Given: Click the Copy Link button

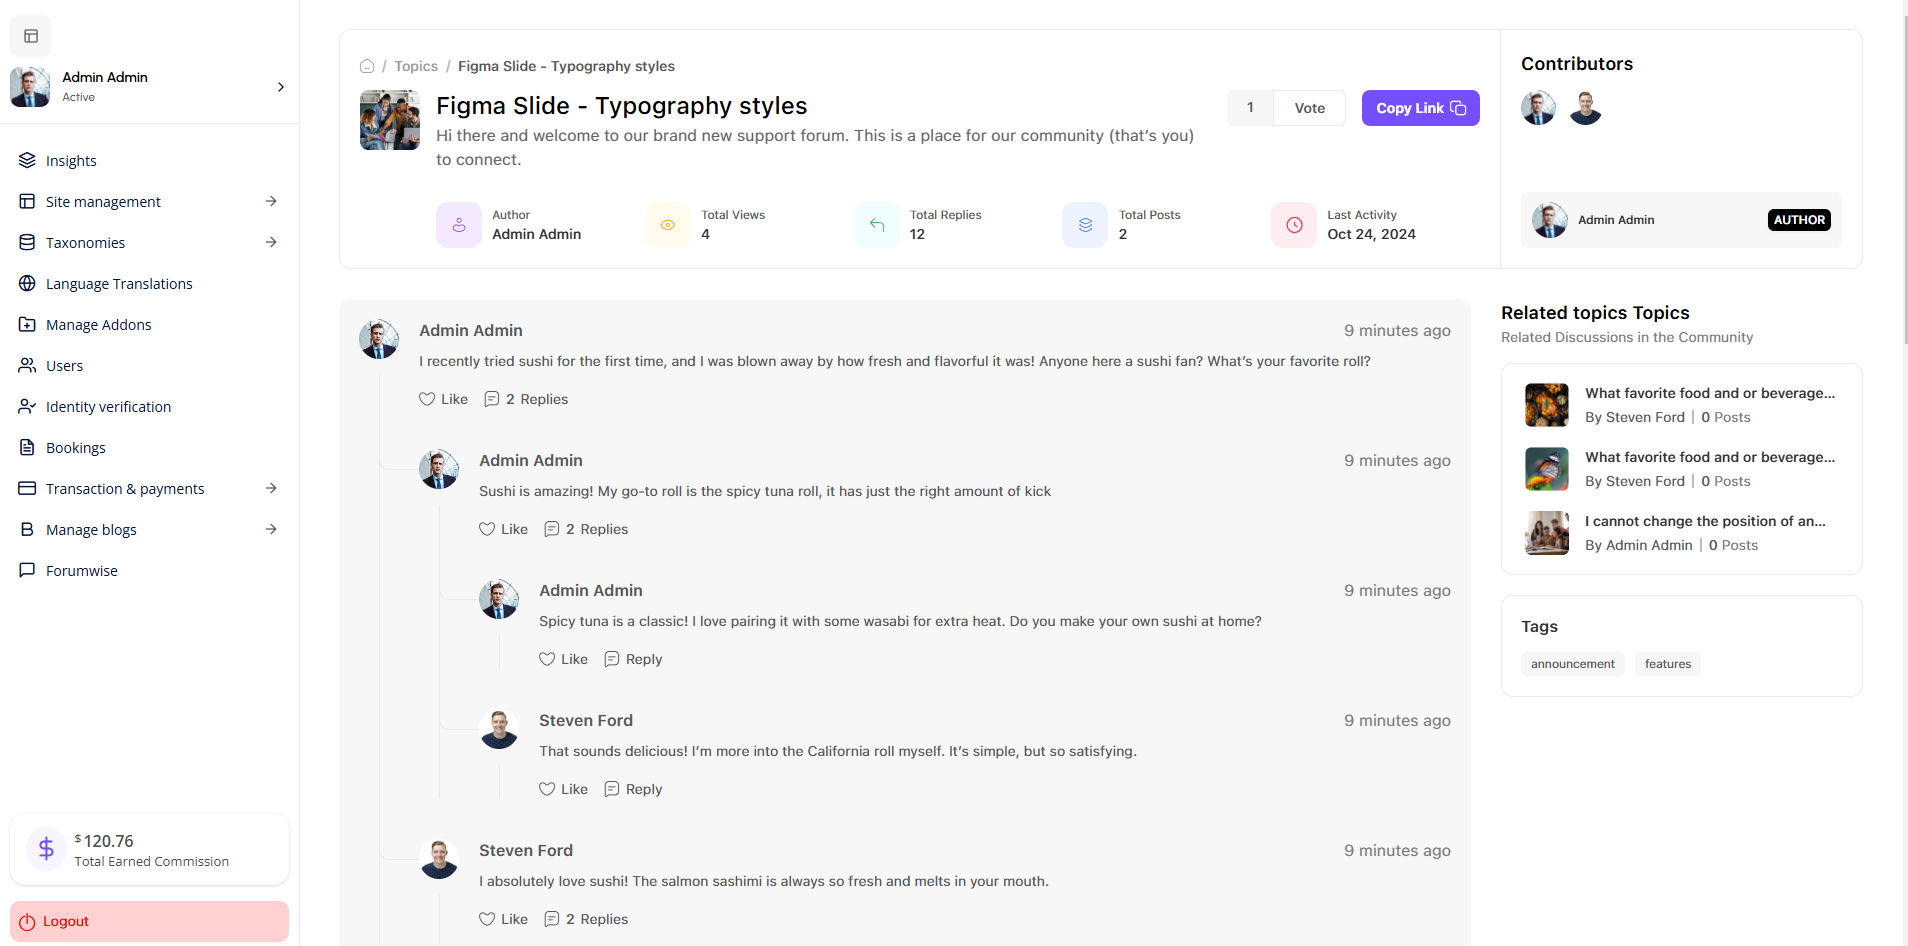Looking at the screenshot, I should pos(1420,107).
